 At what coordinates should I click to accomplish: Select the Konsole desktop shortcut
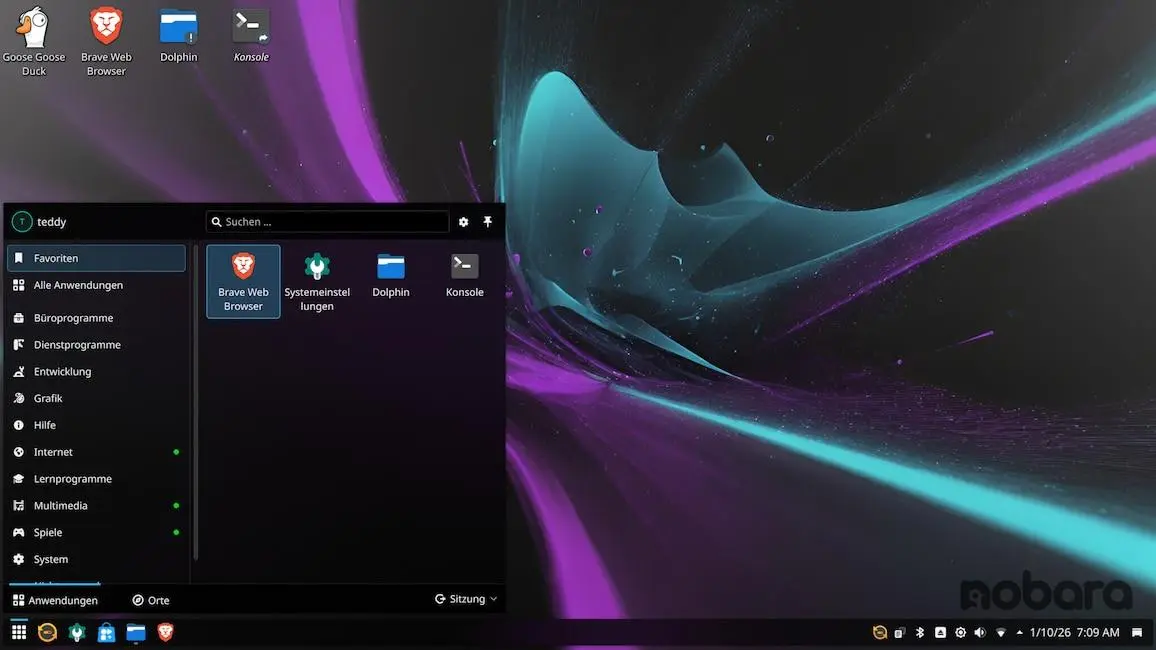(251, 35)
